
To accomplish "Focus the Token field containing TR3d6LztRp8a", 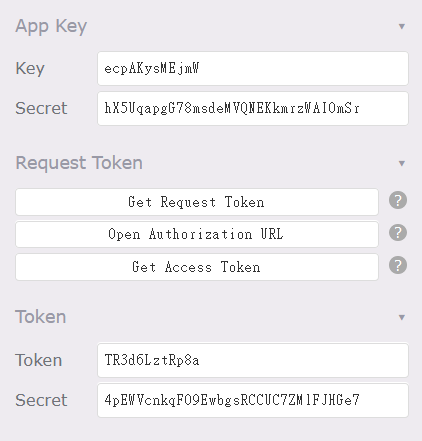I will [253, 360].
